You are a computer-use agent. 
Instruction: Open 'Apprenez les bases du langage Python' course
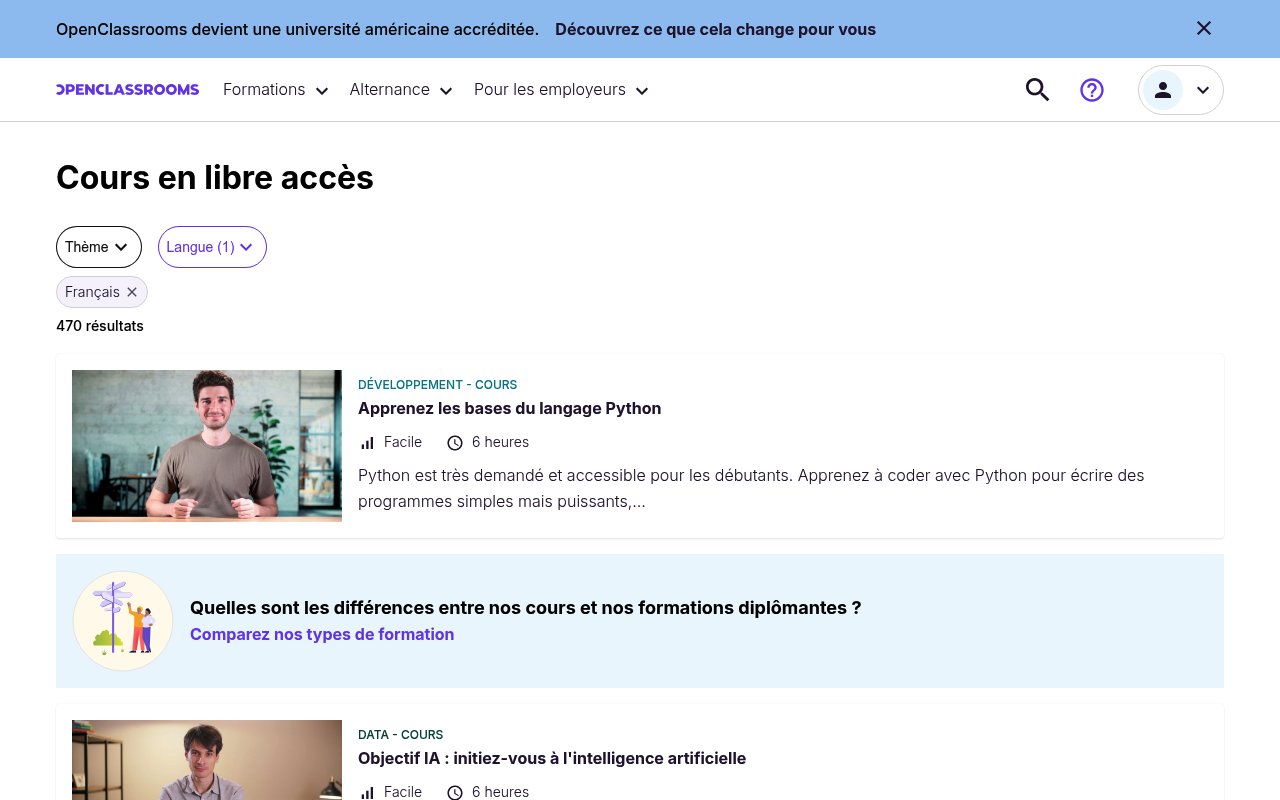point(509,408)
